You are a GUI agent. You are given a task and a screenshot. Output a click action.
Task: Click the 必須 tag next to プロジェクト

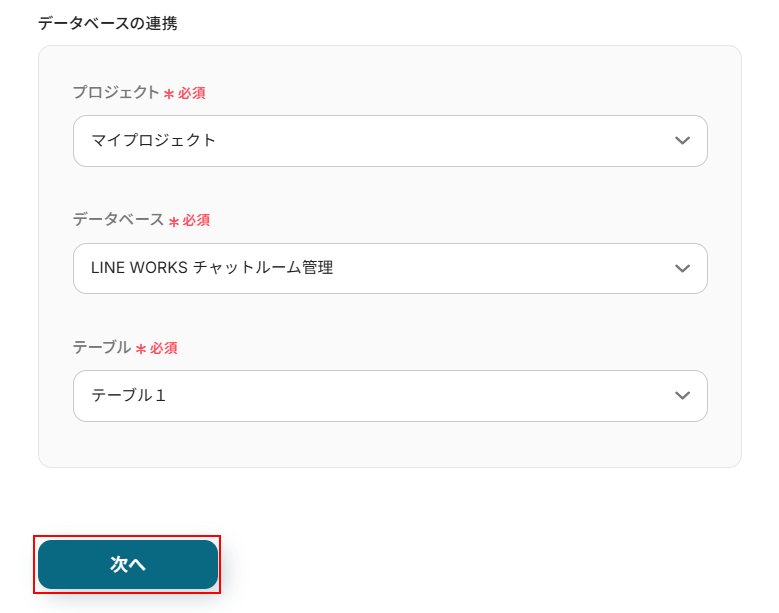click(x=192, y=93)
